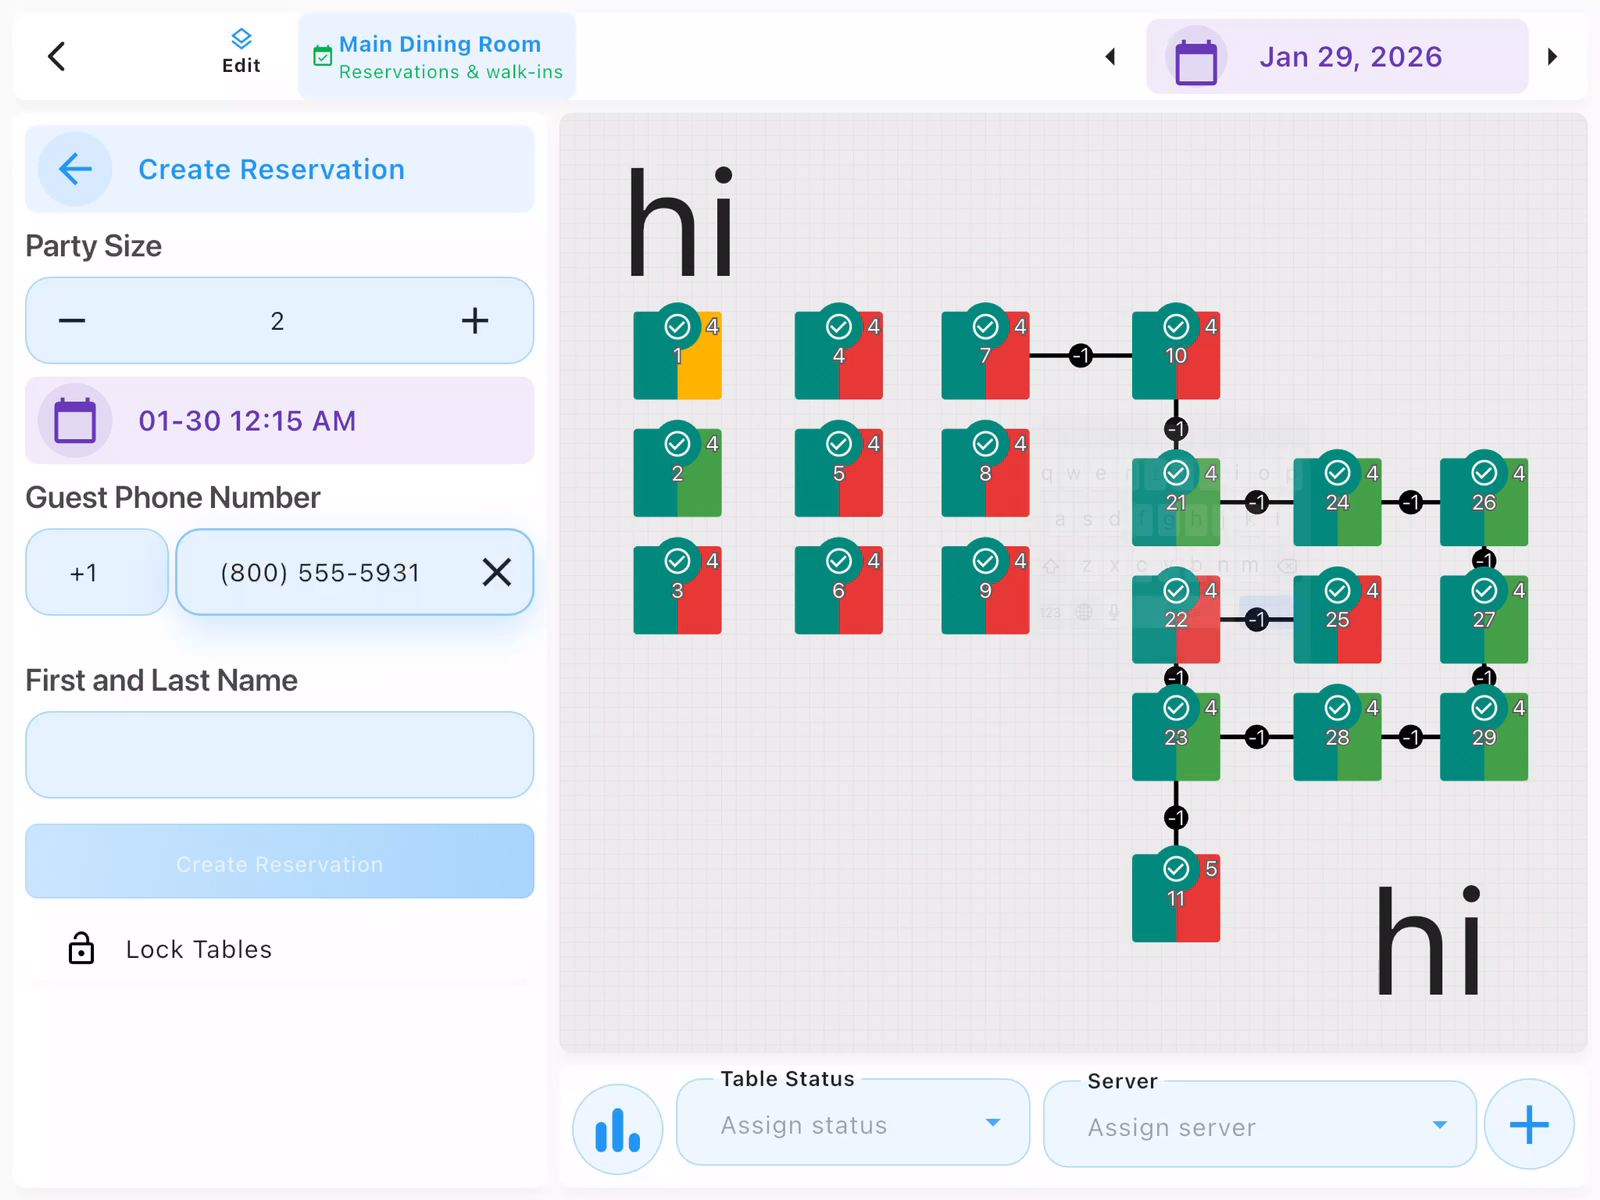
Task: Select table 1 on floor plan
Action: (677, 355)
